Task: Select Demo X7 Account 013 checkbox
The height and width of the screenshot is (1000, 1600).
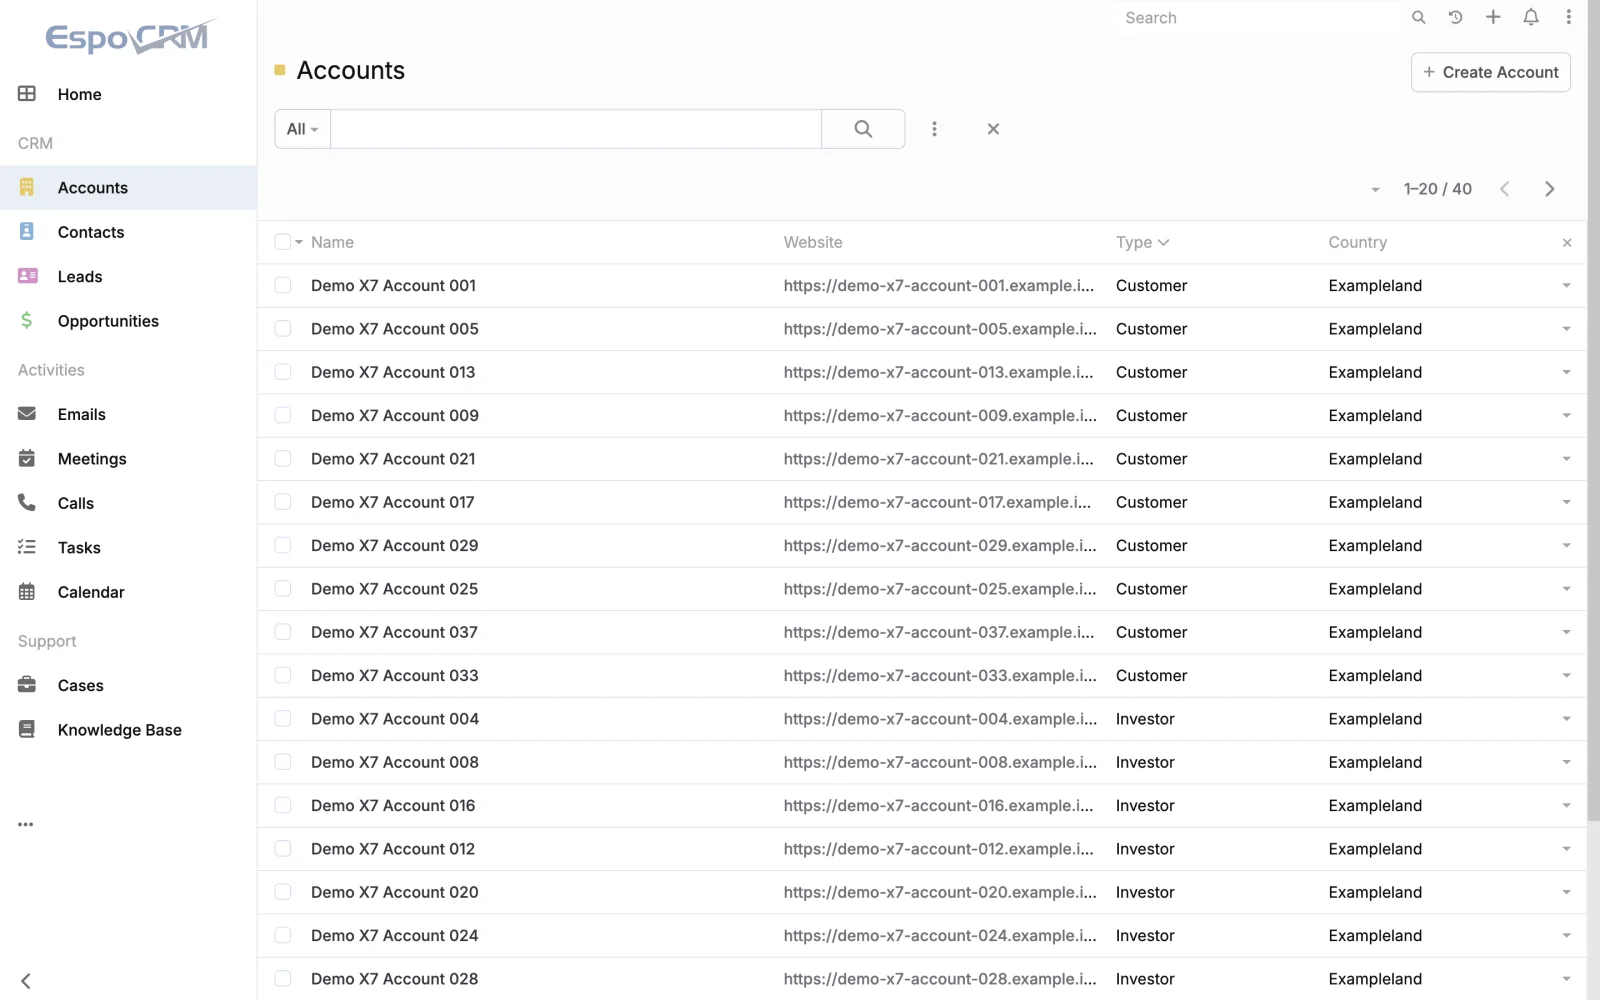Action: coord(283,372)
